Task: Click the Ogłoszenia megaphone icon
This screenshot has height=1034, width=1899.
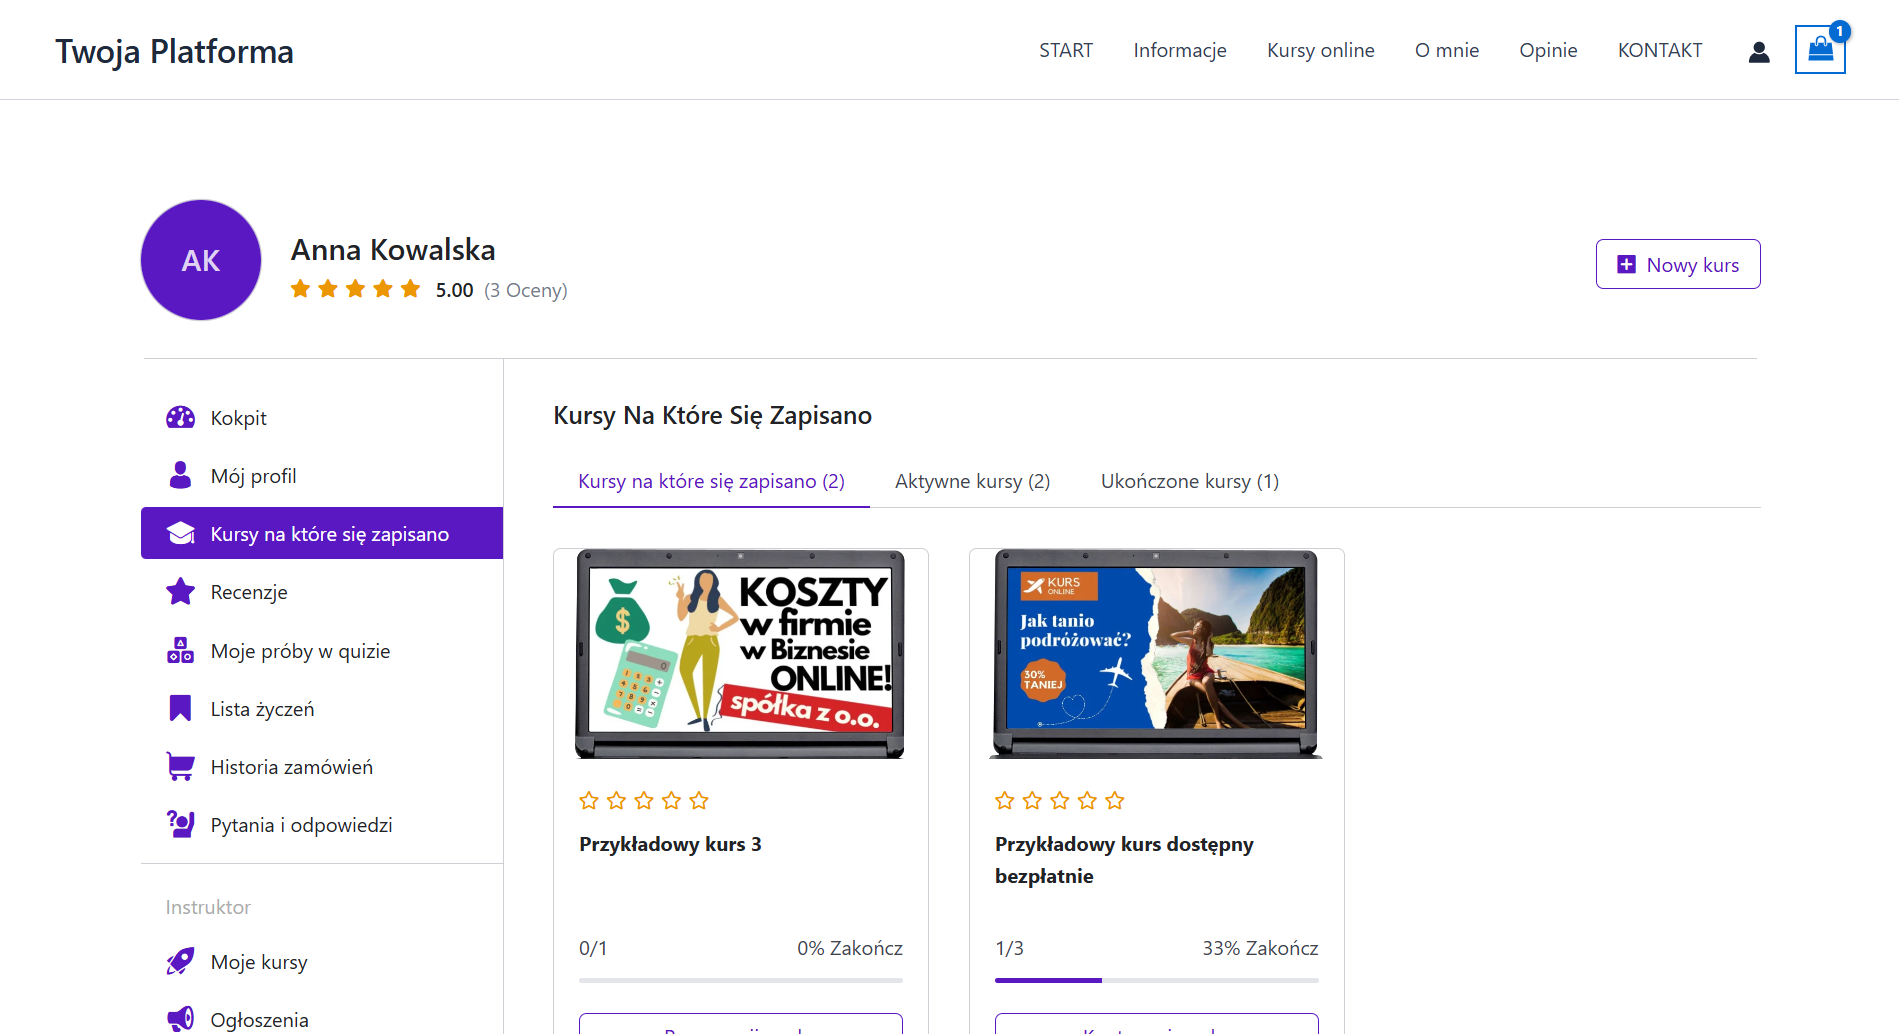Action: (180, 1019)
